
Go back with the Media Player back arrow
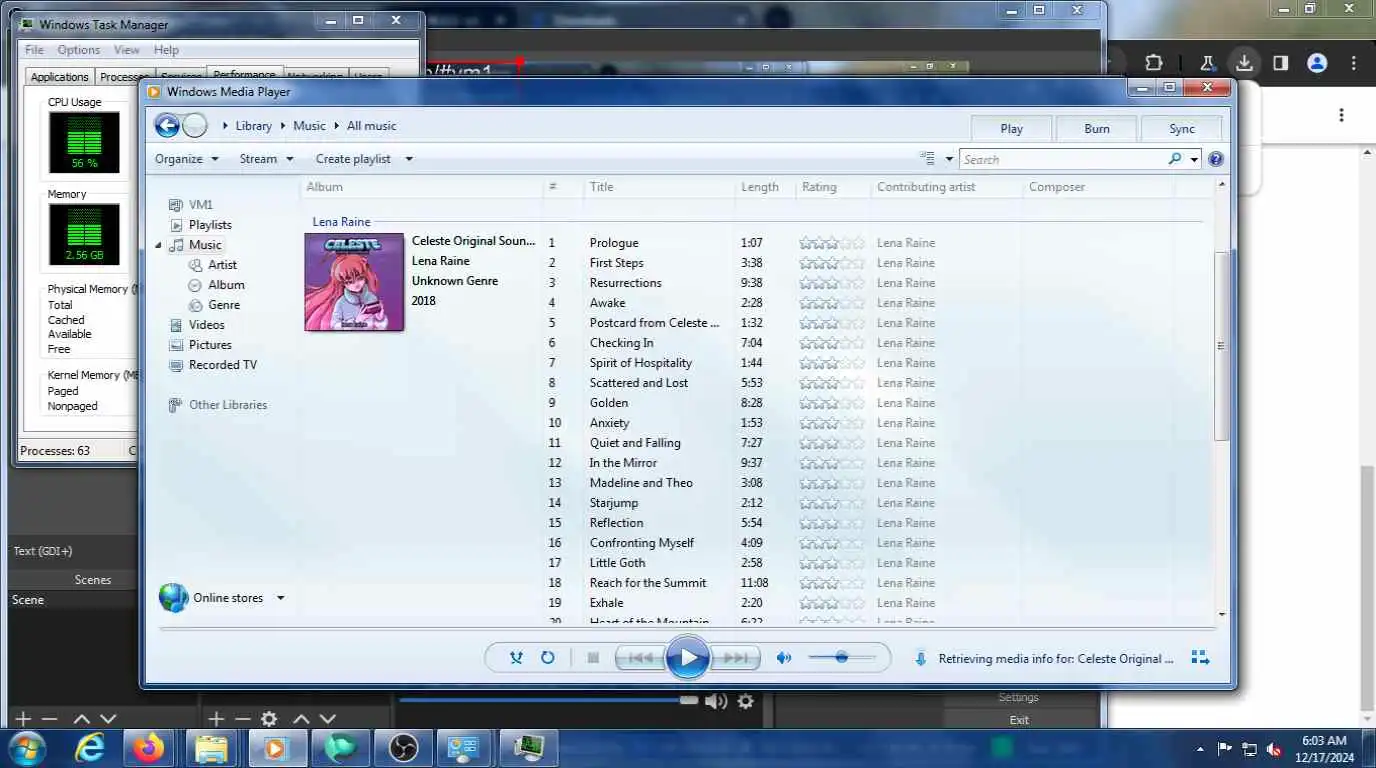point(167,125)
